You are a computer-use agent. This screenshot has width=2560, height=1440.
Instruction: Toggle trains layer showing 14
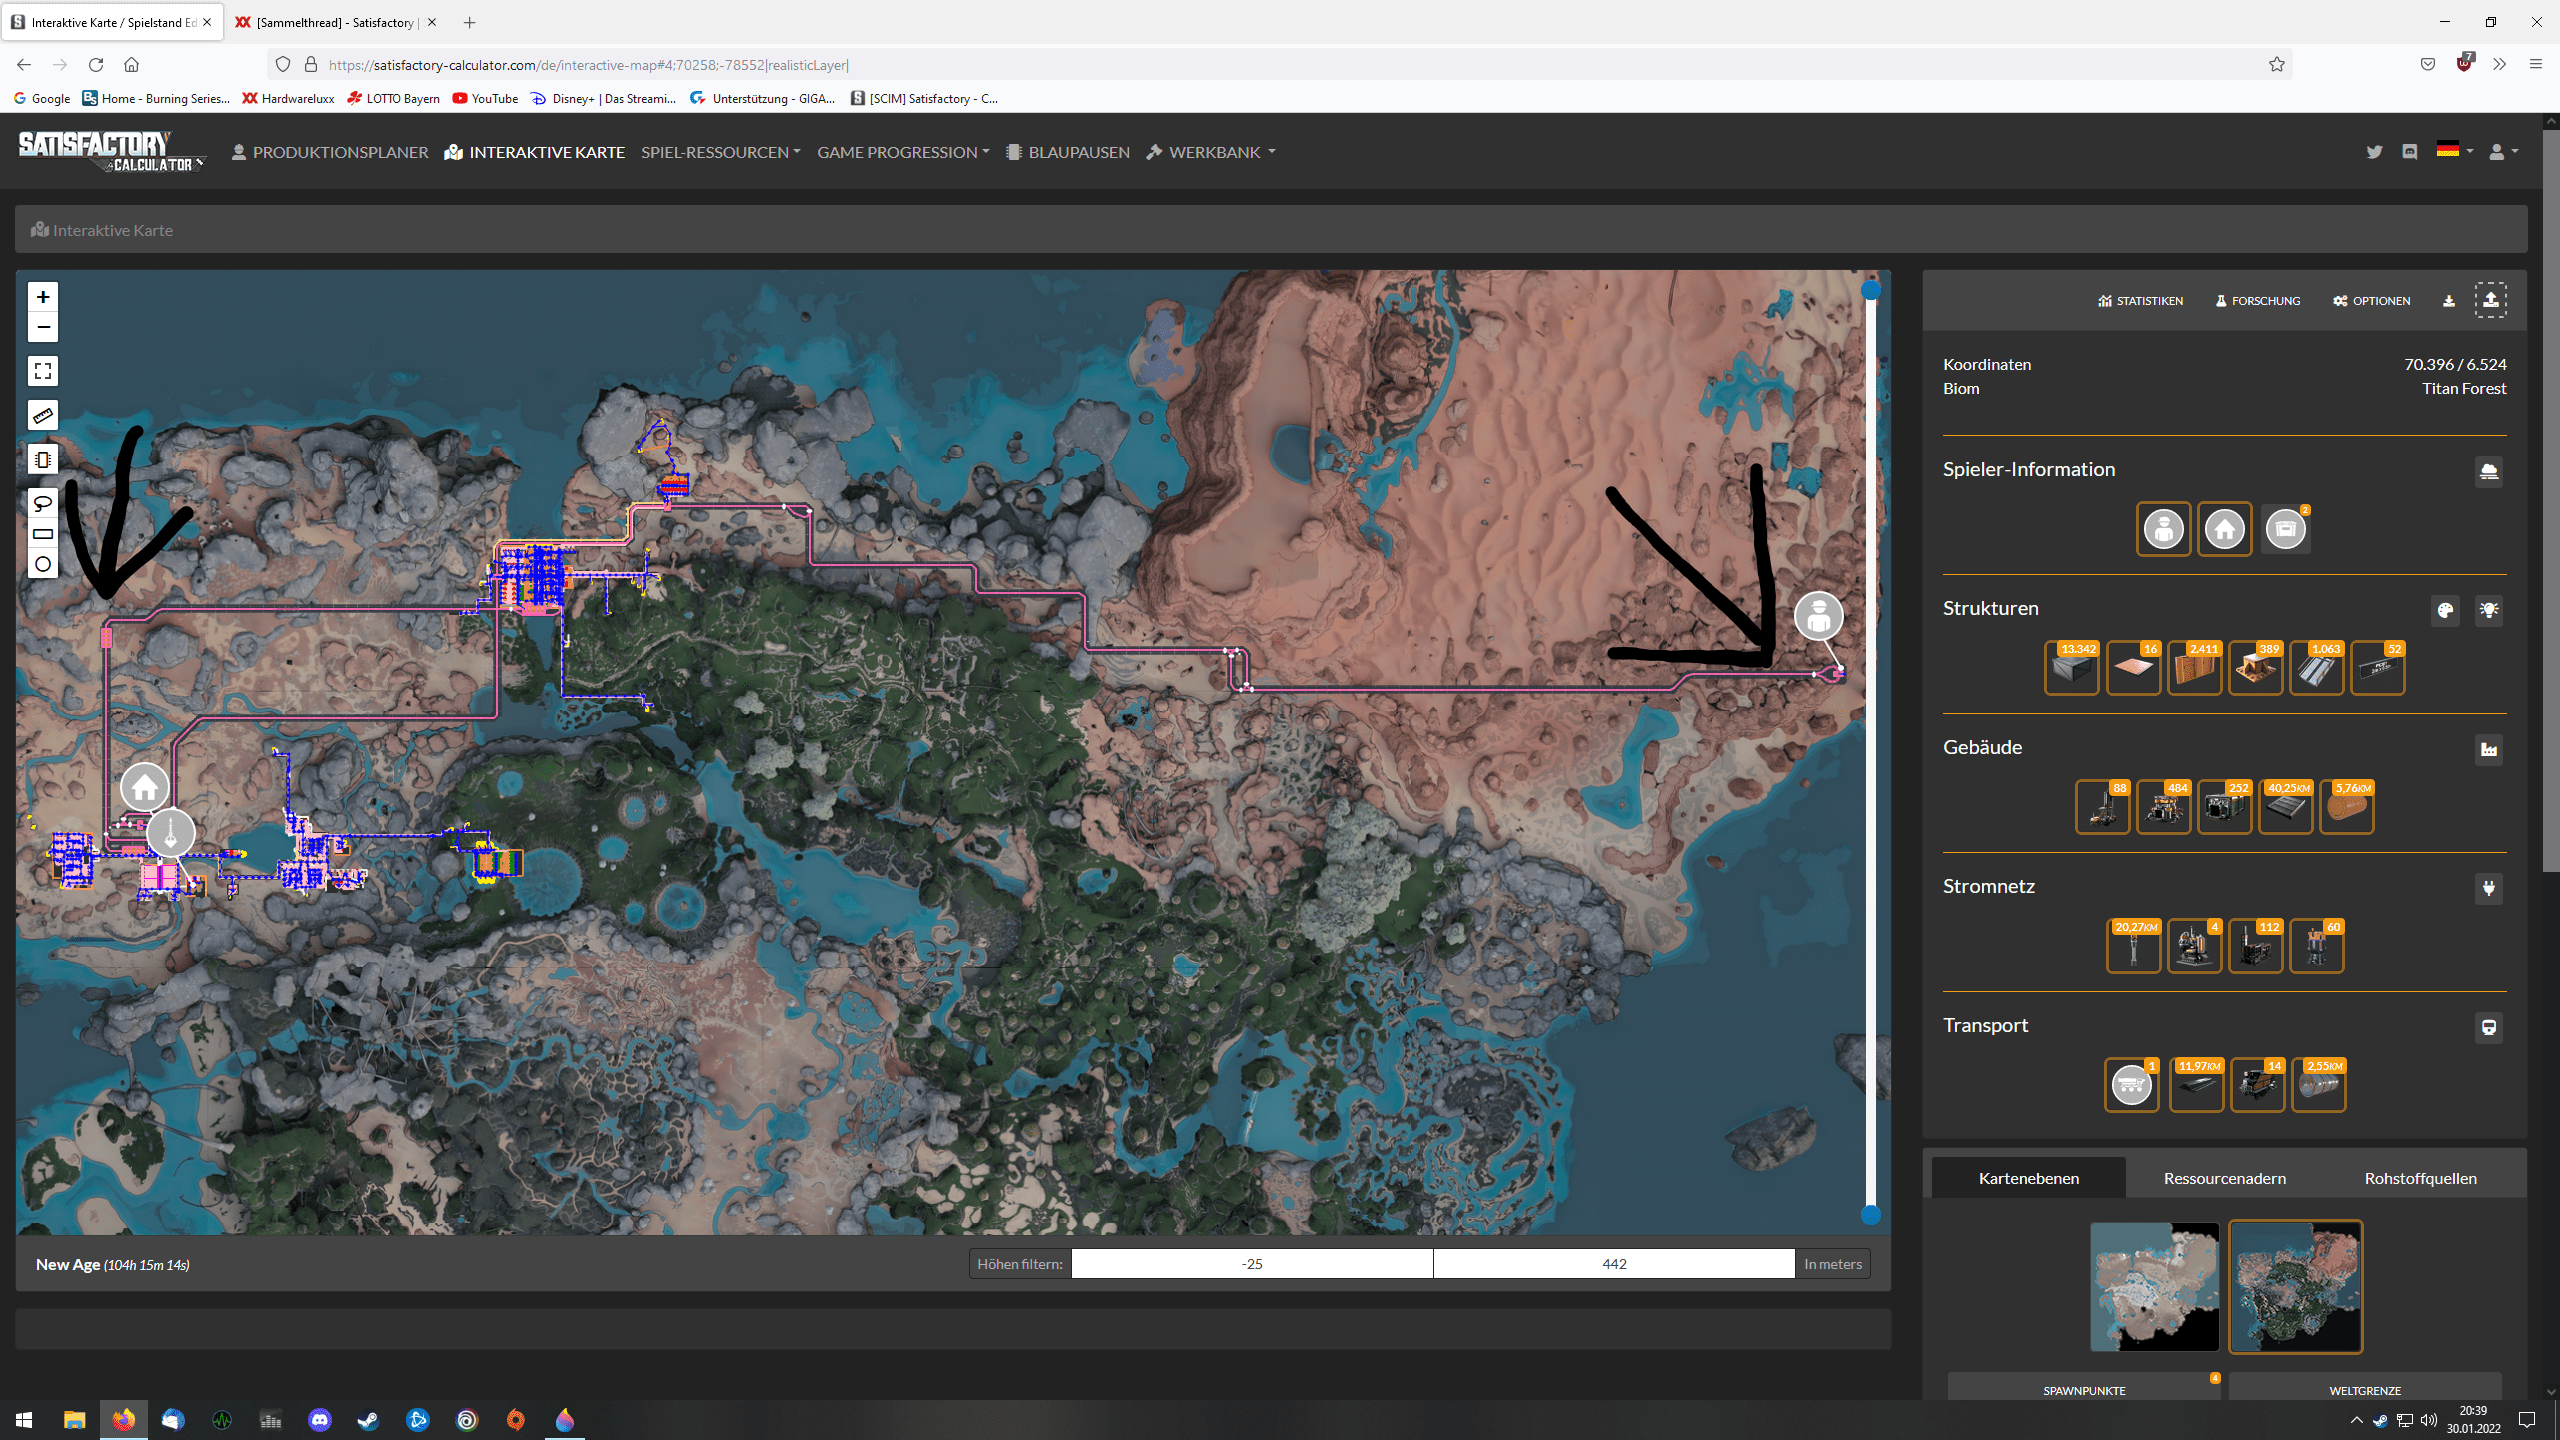(2258, 1085)
